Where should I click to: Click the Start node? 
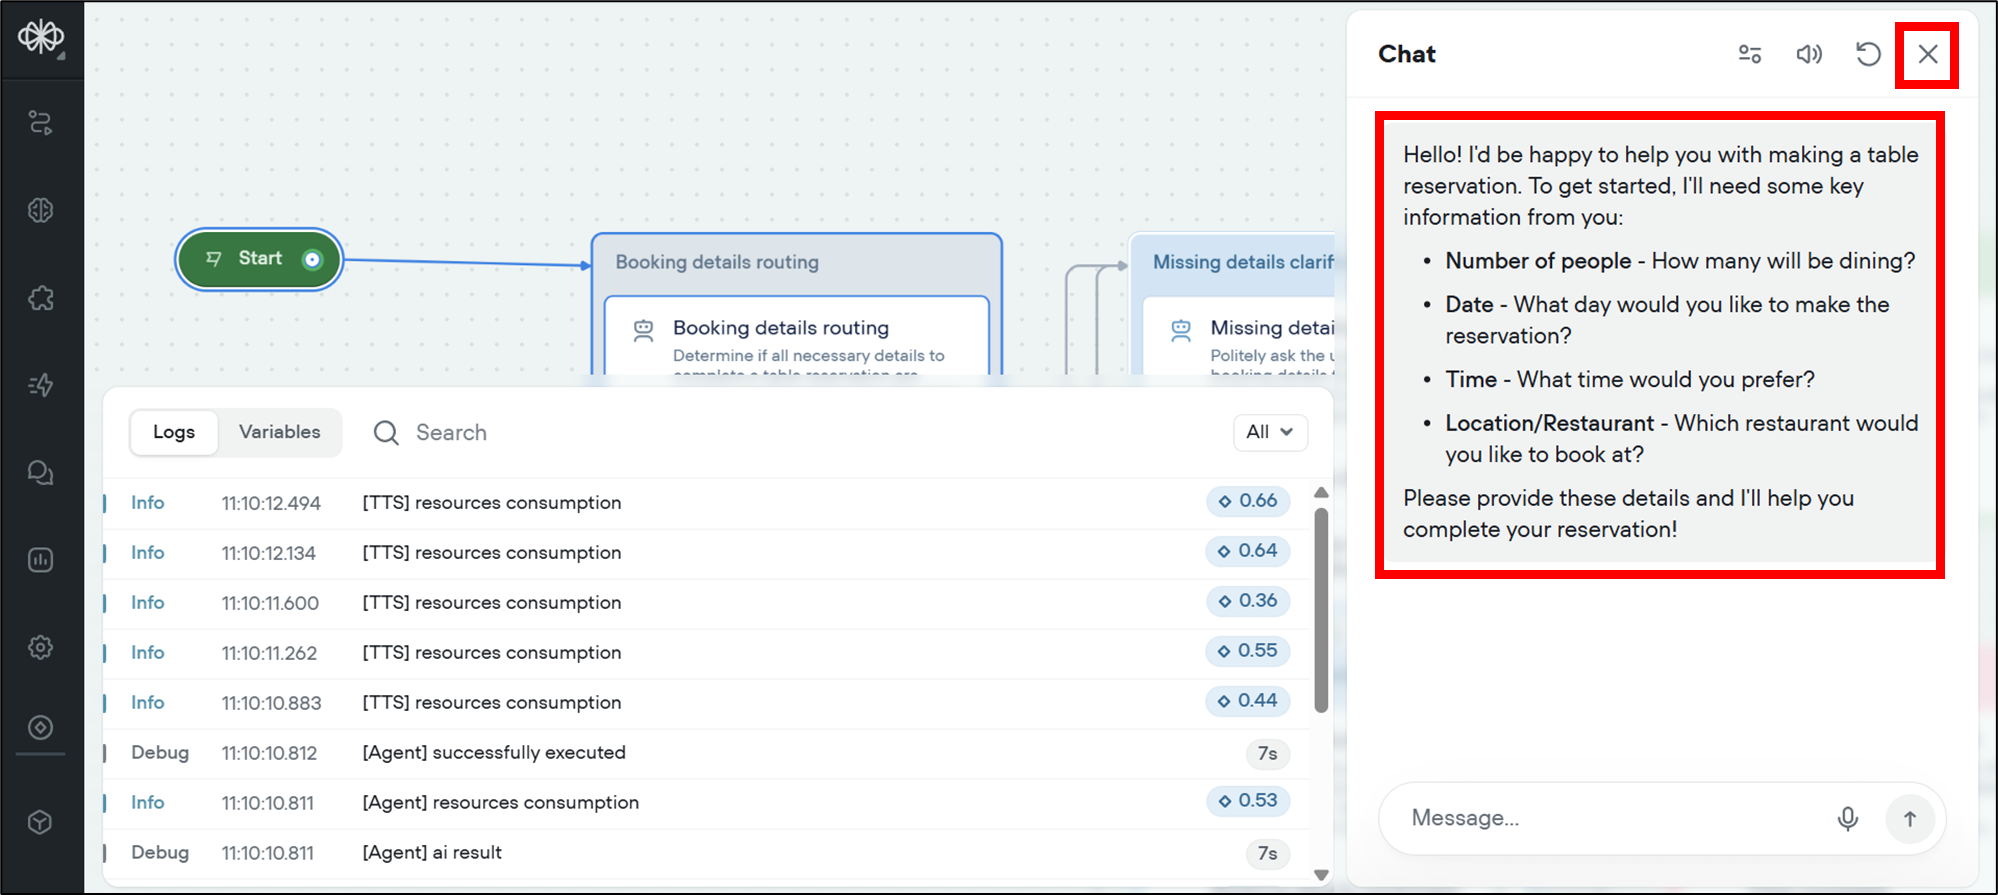click(x=259, y=259)
